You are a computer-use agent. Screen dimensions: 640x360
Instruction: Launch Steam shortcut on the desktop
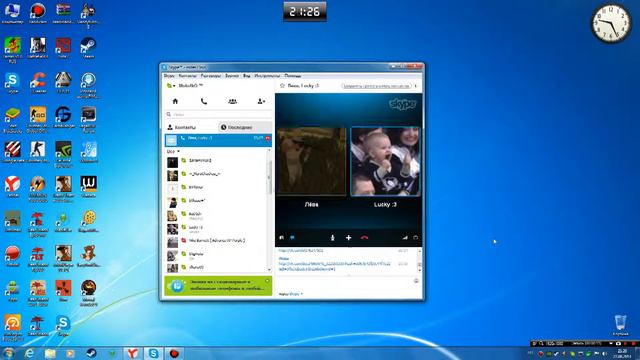[x=88, y=48]
